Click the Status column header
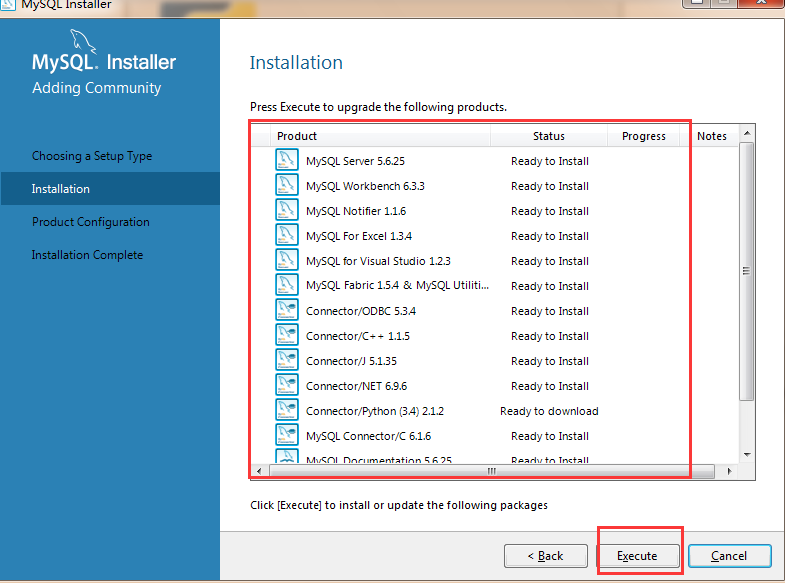Viewport: 785px width, 583px height. click(x=549, y=136)
